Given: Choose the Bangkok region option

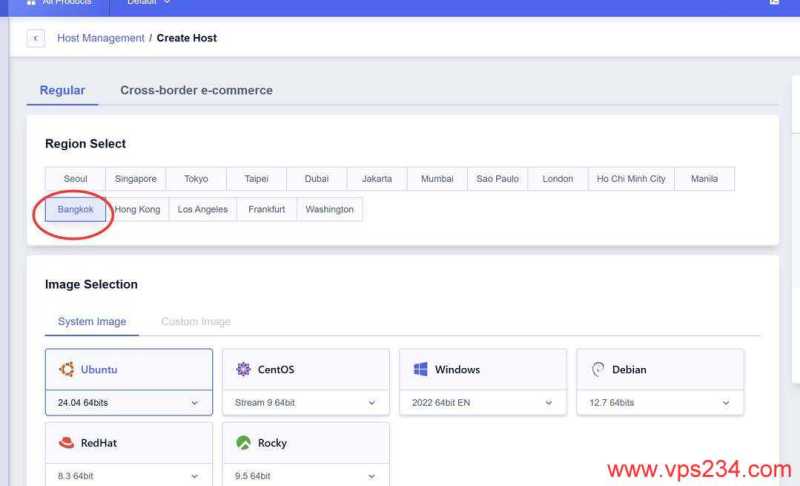Looking at the screenshot, I should point(75,209).
